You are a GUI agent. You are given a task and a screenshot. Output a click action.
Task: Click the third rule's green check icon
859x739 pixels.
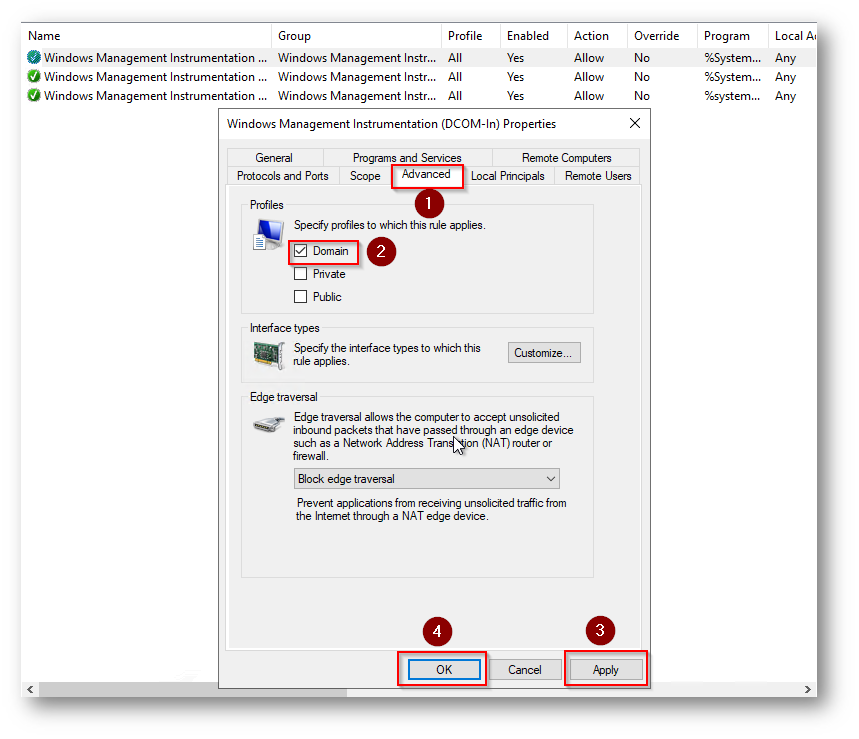tap(34, 95)
